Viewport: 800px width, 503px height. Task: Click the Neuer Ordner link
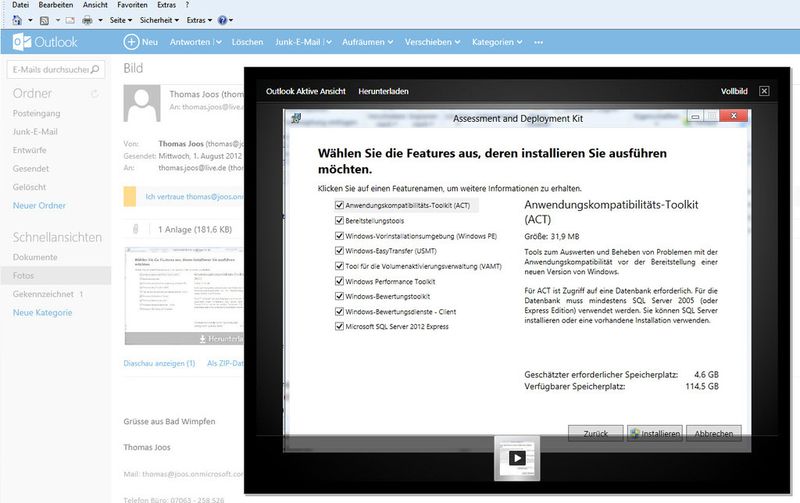tap(39, 206)
